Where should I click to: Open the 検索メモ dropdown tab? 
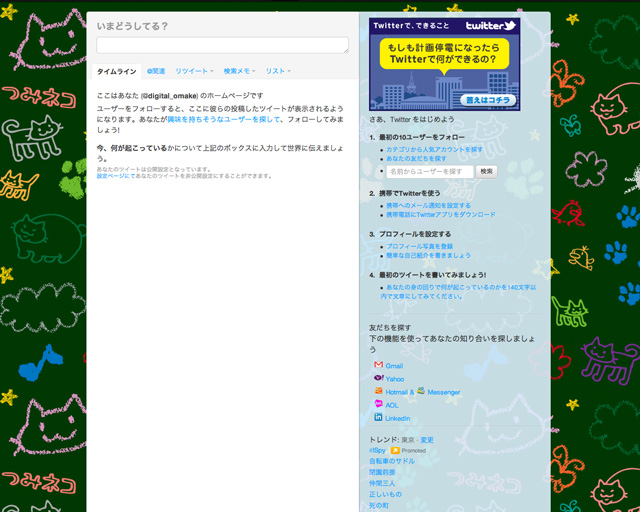tap(239, 71)
